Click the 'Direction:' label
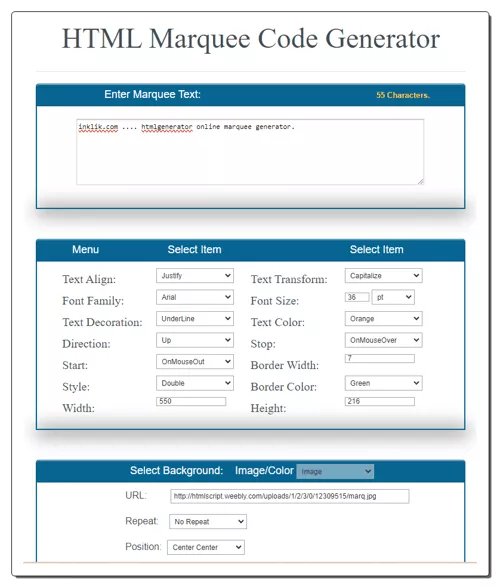Viewport: 500px width, 587px height. [86, 344]
